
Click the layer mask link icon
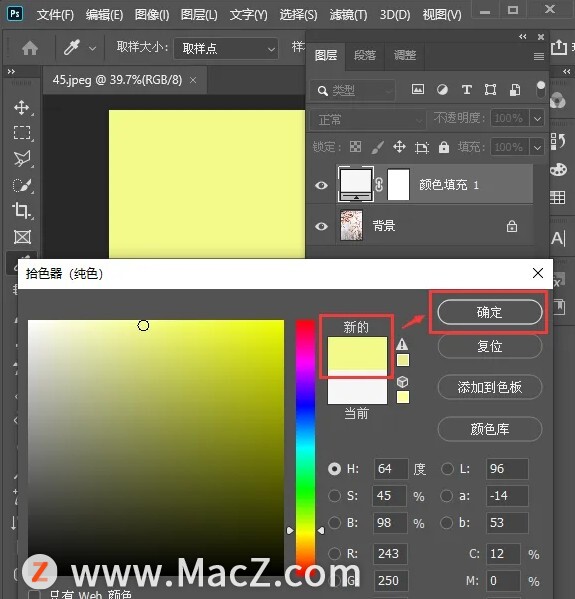click(378, 185)
